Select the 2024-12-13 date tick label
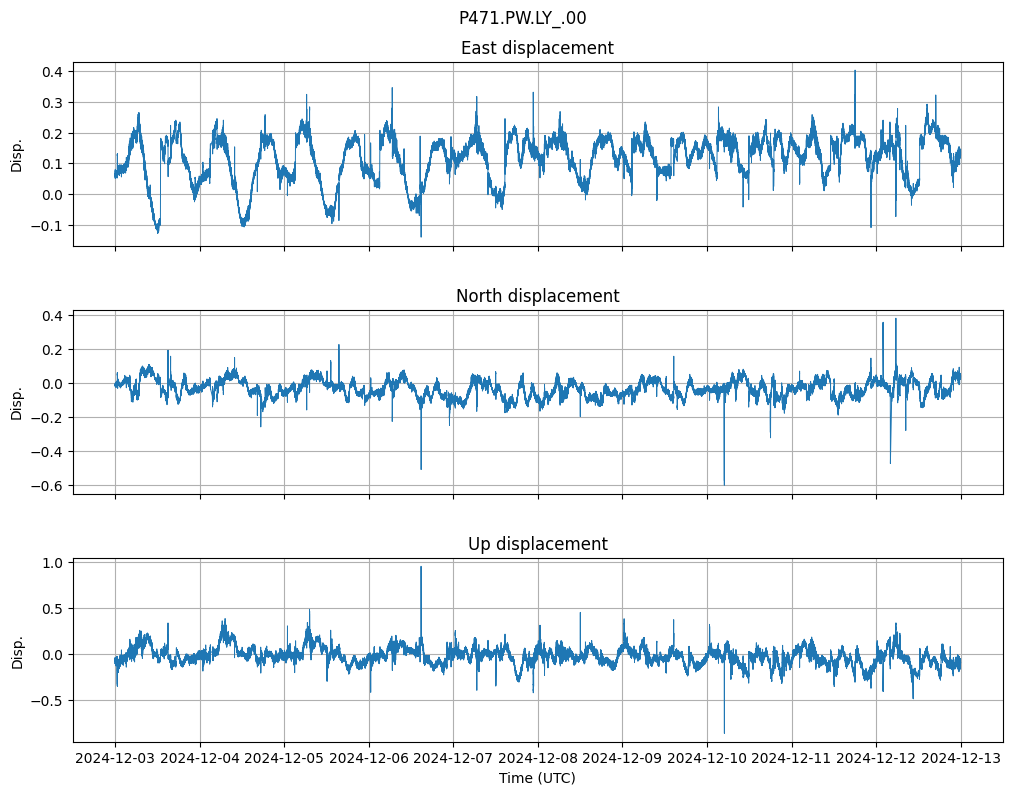The image size is (1012, 795). [x=961, y=758]
